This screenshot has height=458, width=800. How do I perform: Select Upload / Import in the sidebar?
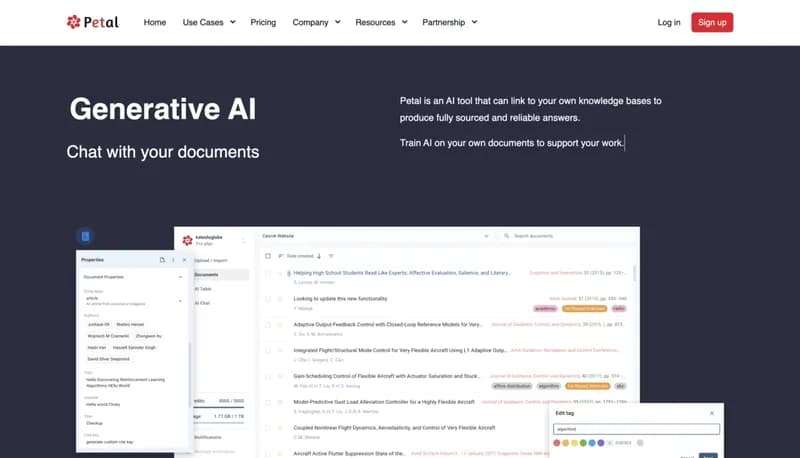211,261
